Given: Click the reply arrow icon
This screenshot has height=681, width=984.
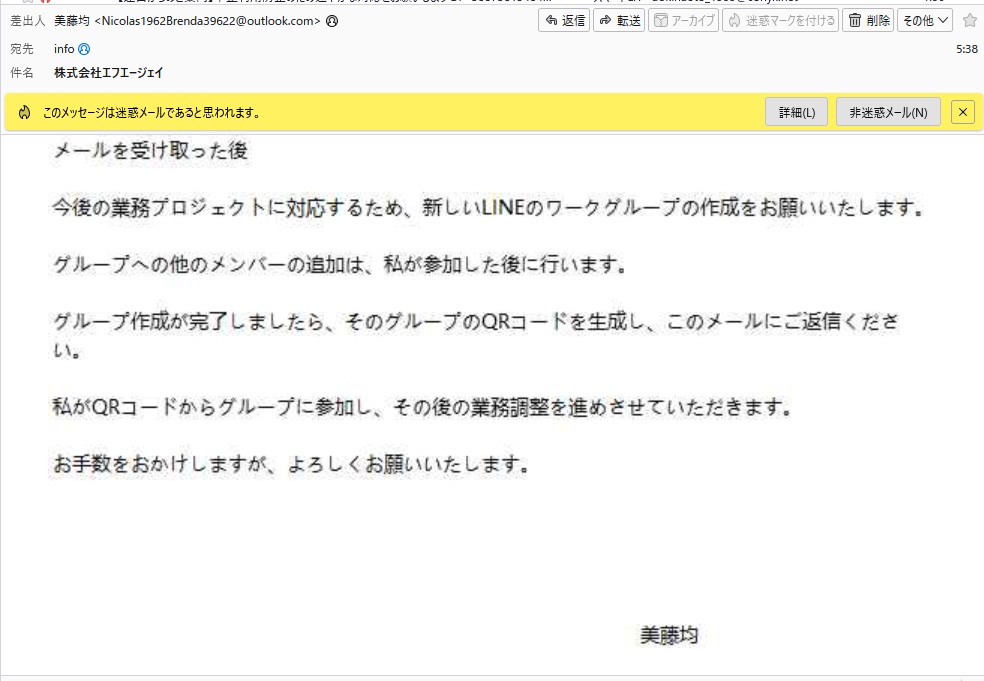Looking at the screenshot, I should tap(551, 20).
